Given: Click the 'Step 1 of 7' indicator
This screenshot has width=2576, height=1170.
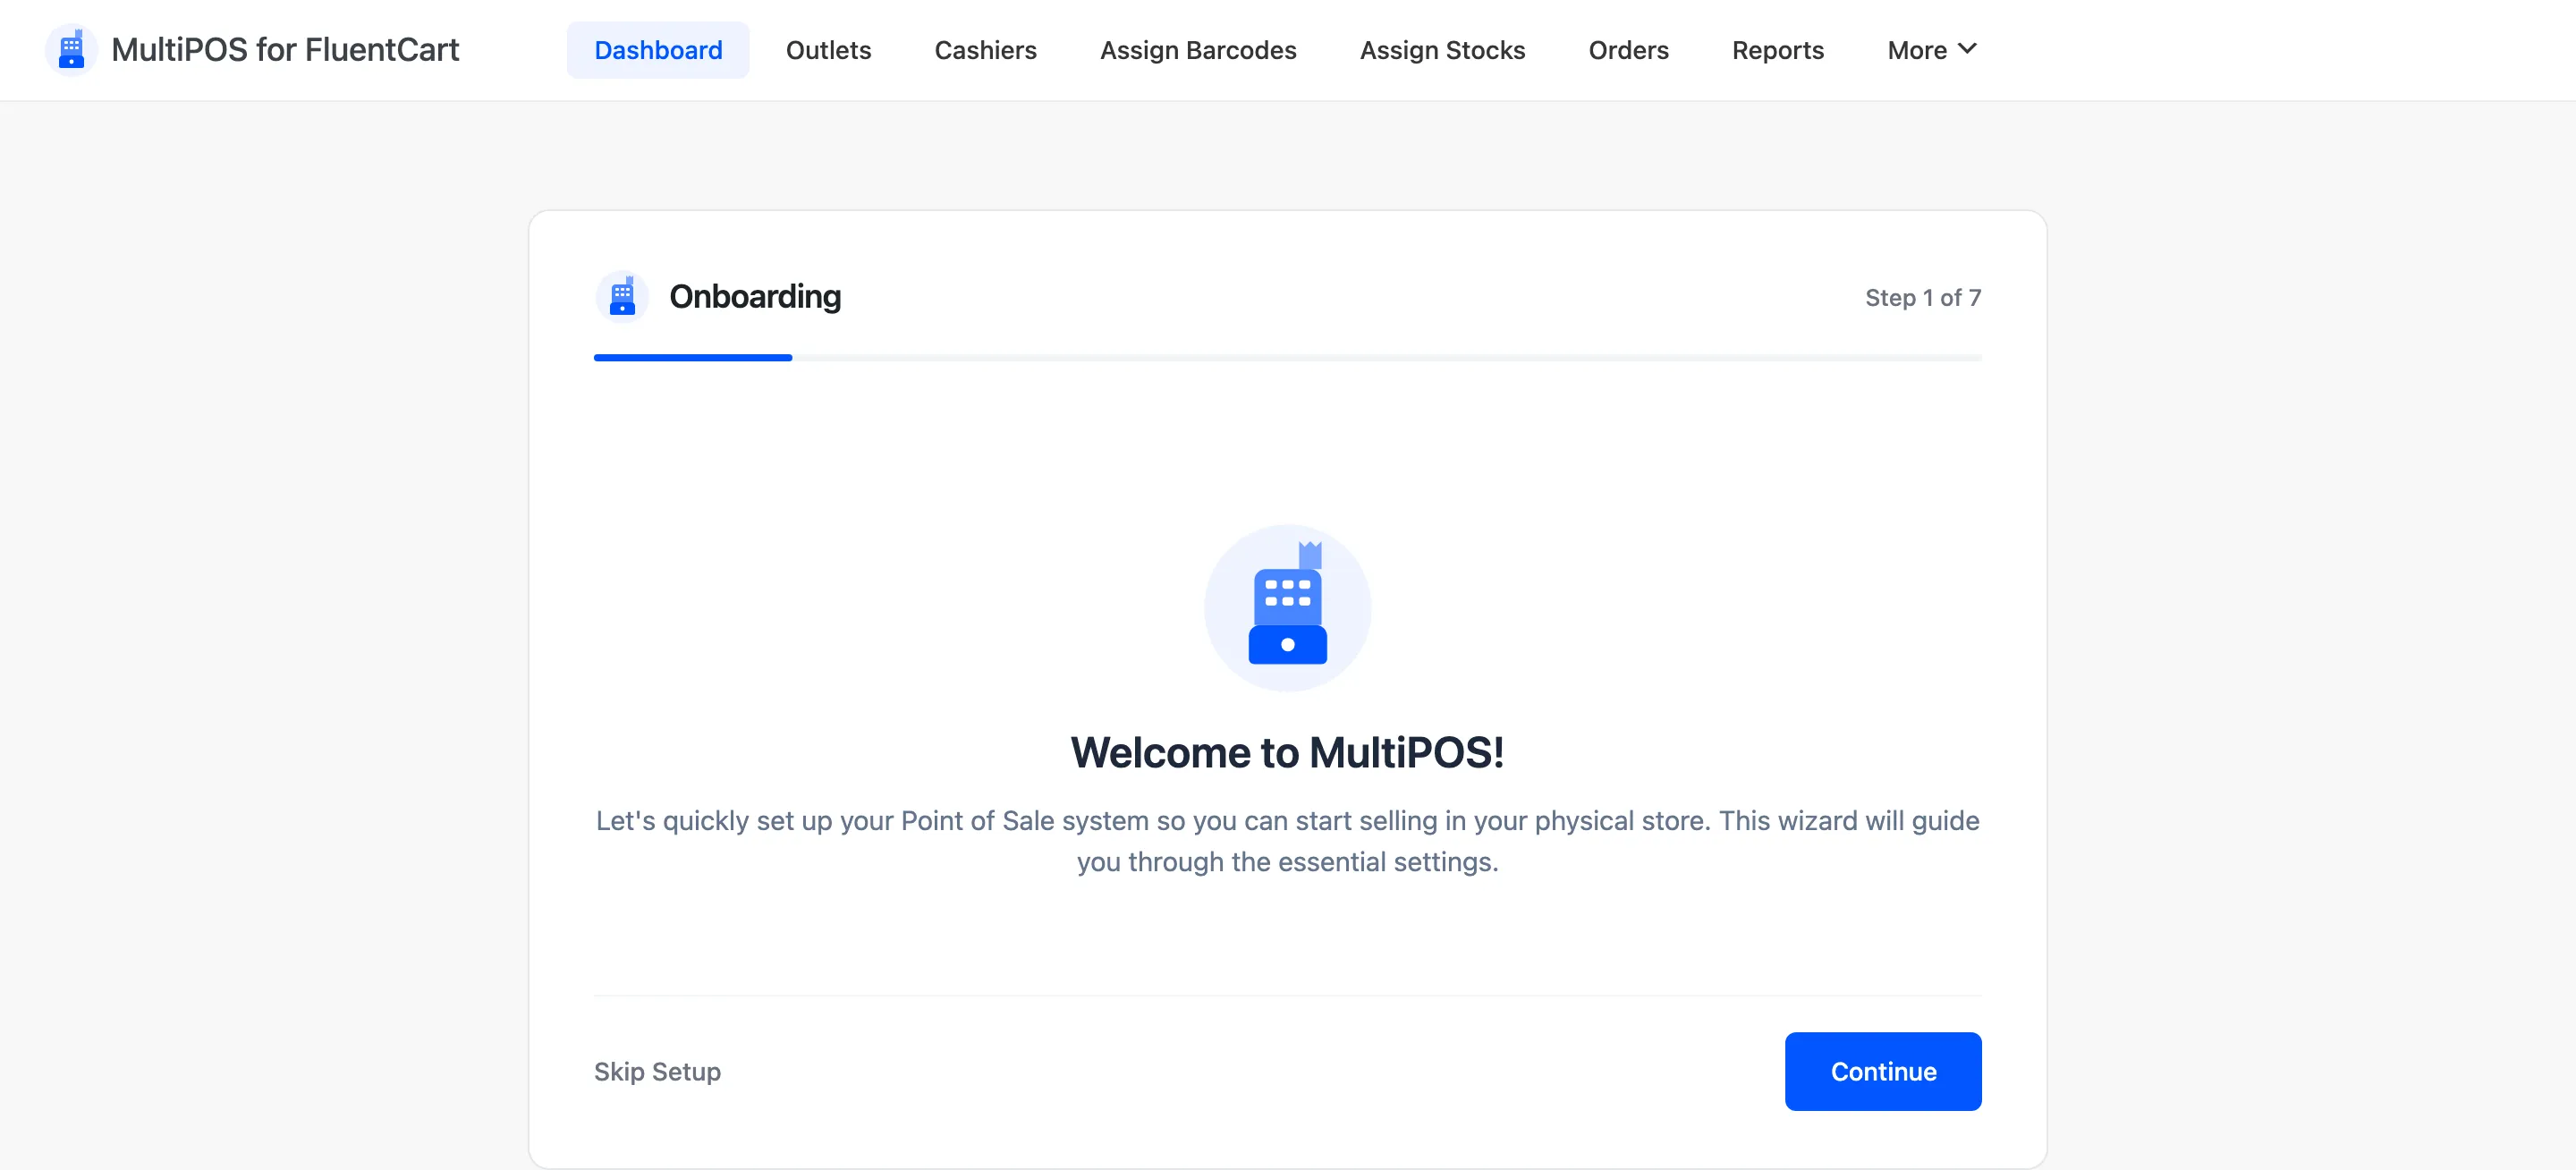Looking at the screenshot, I should 1922,298.
